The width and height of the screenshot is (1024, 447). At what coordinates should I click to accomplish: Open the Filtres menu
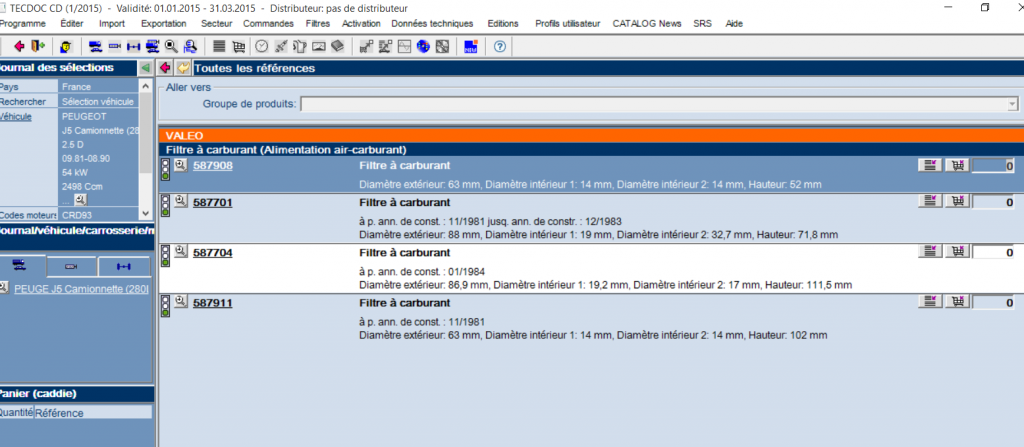click(317, 24)
